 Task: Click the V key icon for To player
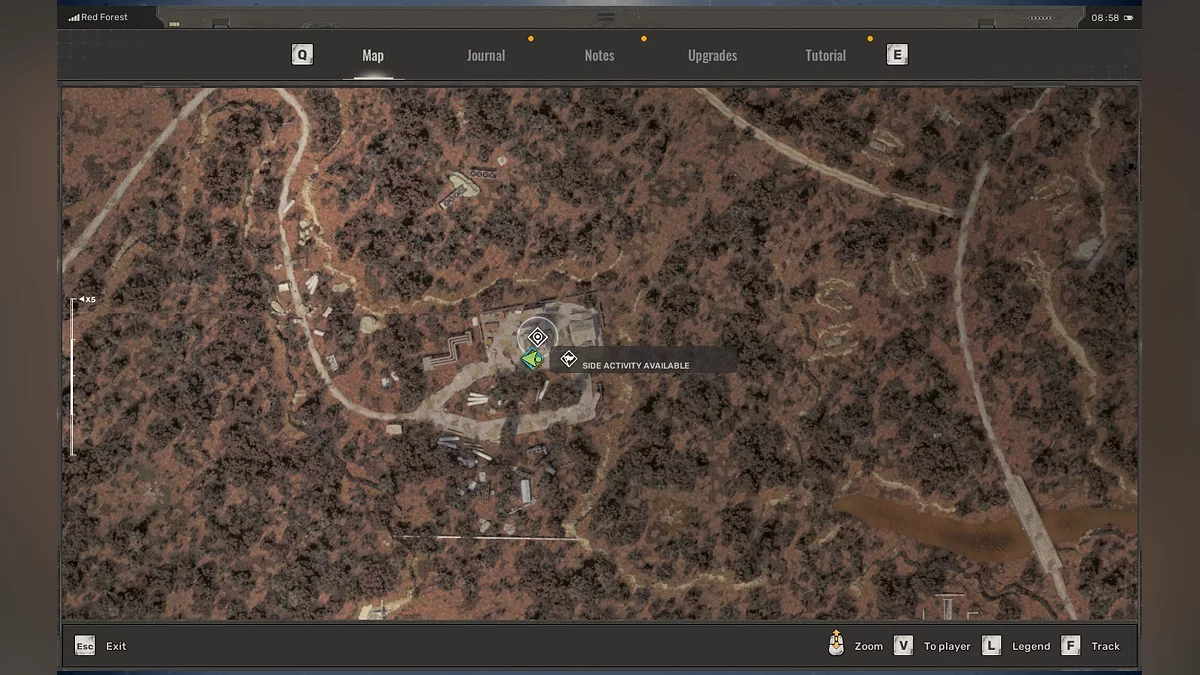[x=903, y=646]
